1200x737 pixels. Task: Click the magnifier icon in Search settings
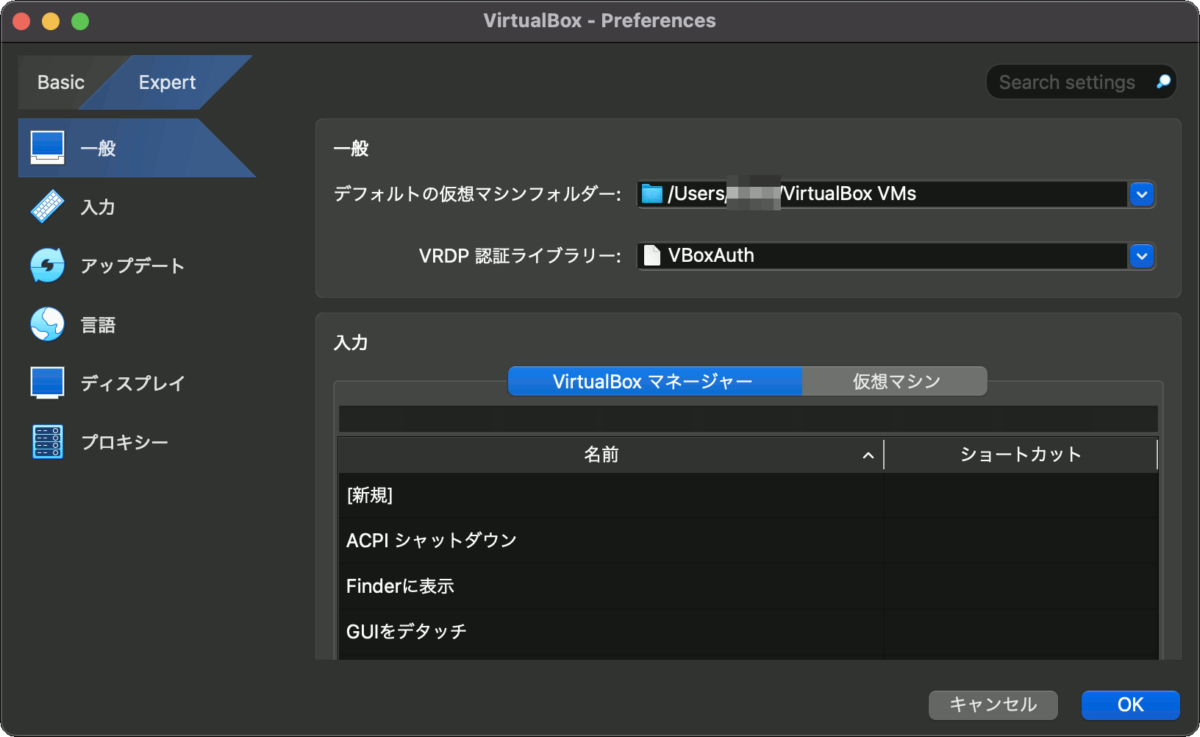1160,82
